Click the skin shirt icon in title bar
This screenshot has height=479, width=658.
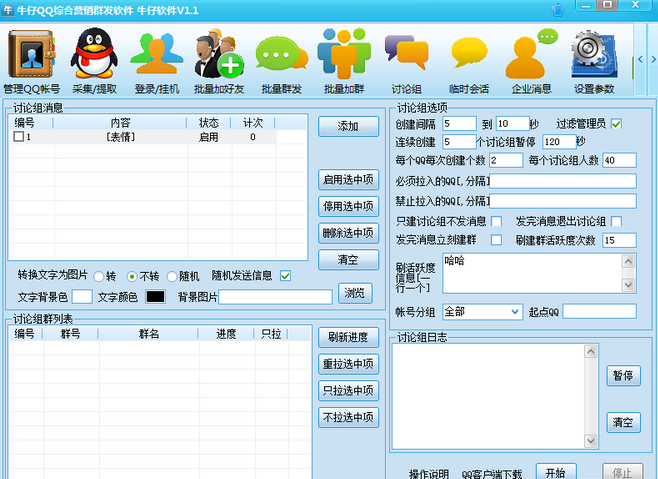[558, 10]
